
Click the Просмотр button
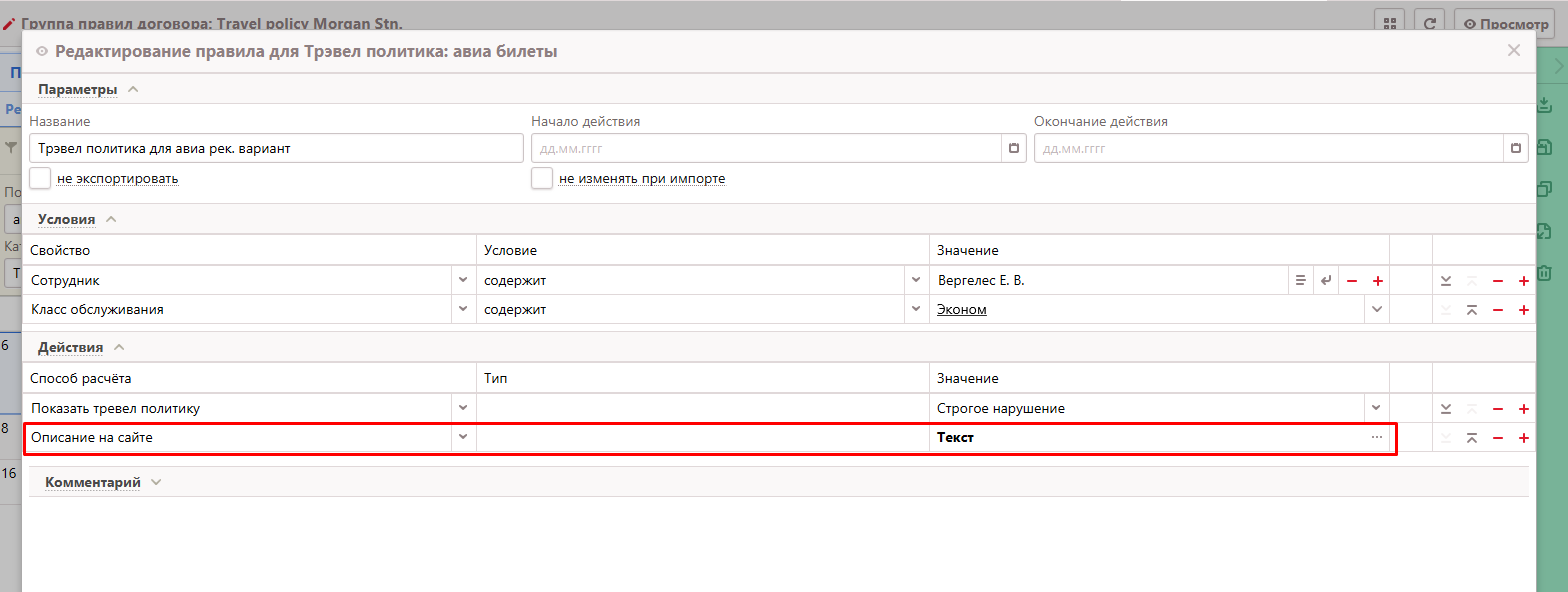tap(1500, 24)
